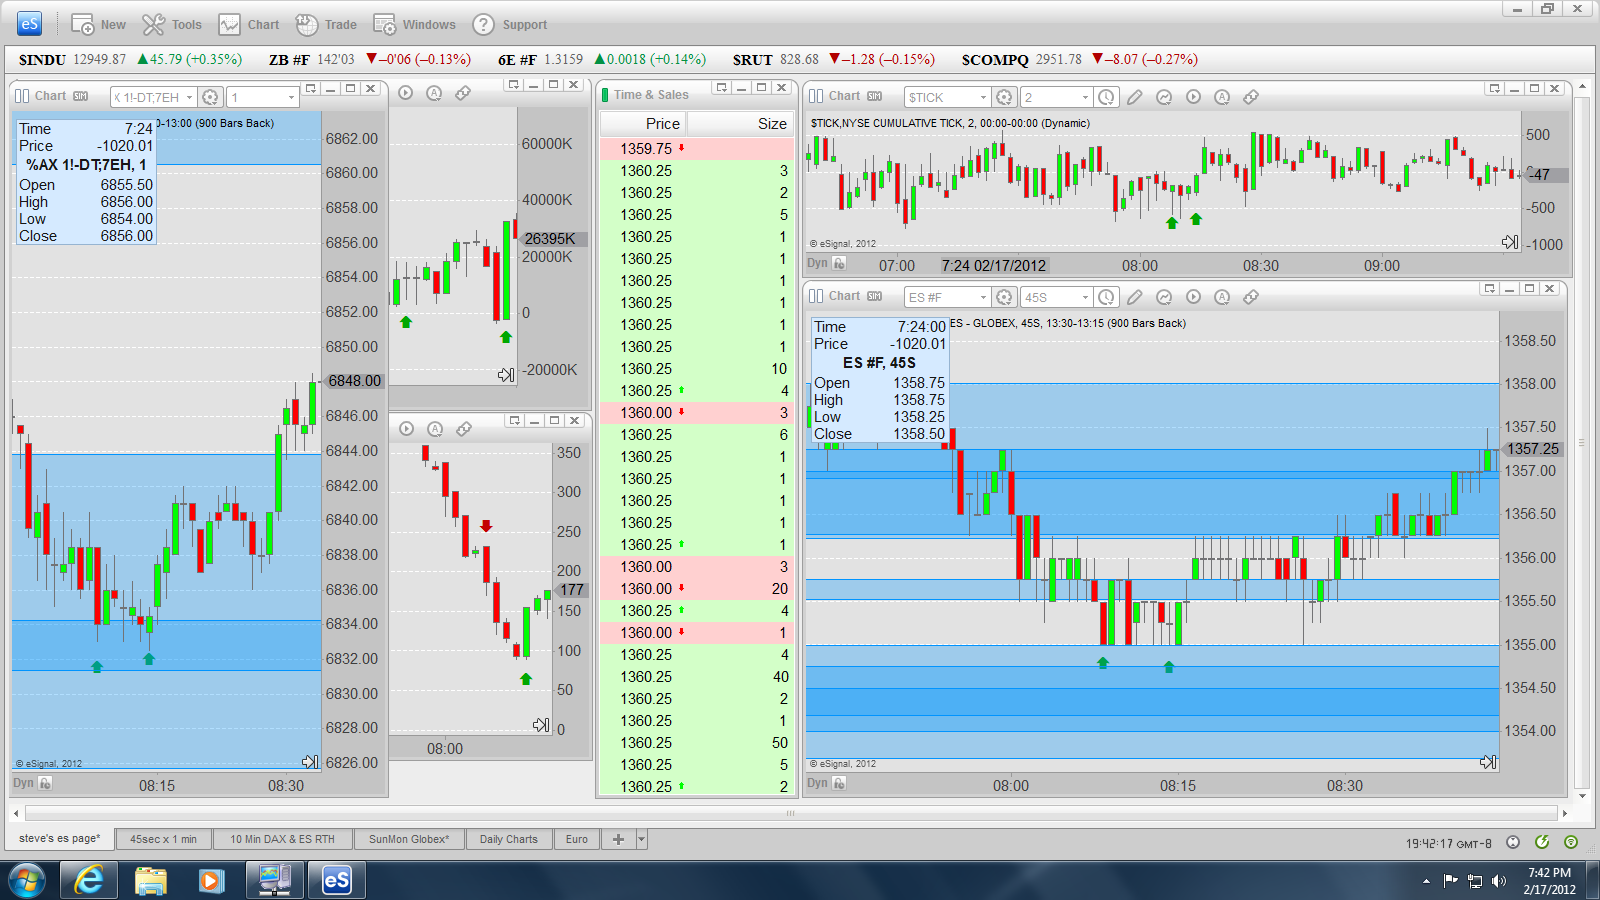Toggle SIM badge in DAX chart title
The image size is (1600, 900).
pos(81,96)
